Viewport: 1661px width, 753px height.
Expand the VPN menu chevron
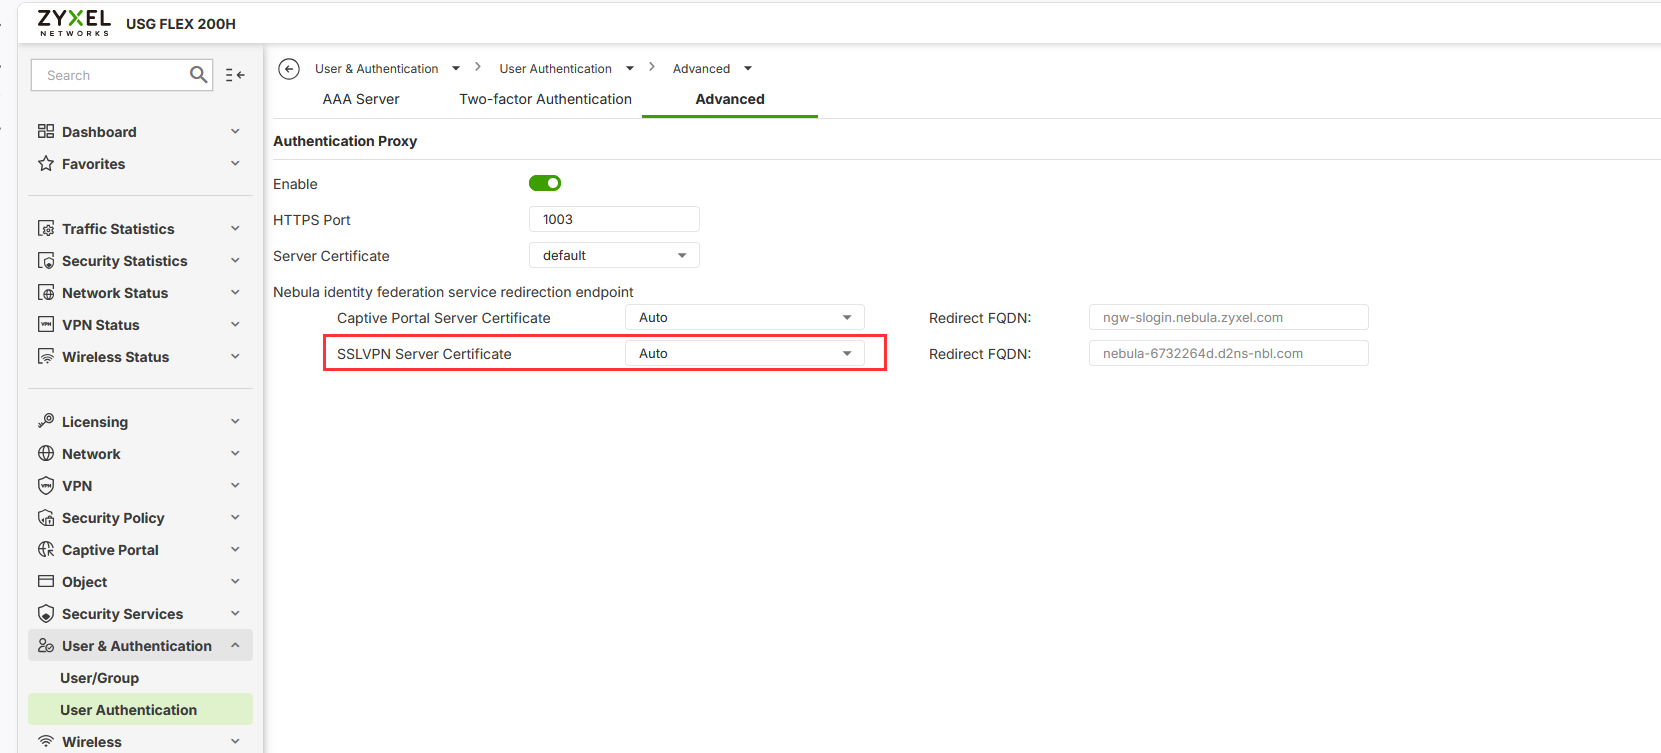pos(235,485)
